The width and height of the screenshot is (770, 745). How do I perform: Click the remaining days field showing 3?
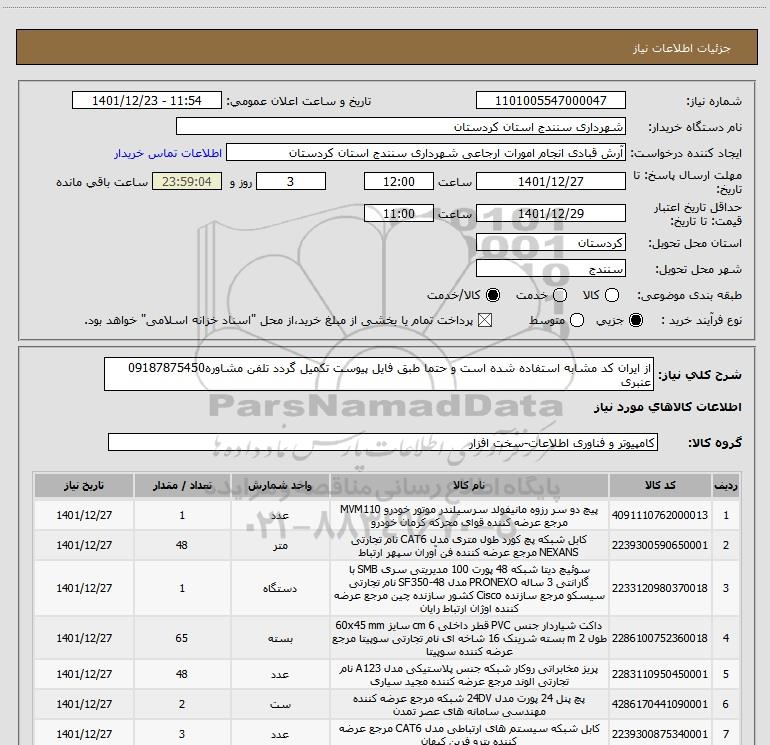coord(291,181)
